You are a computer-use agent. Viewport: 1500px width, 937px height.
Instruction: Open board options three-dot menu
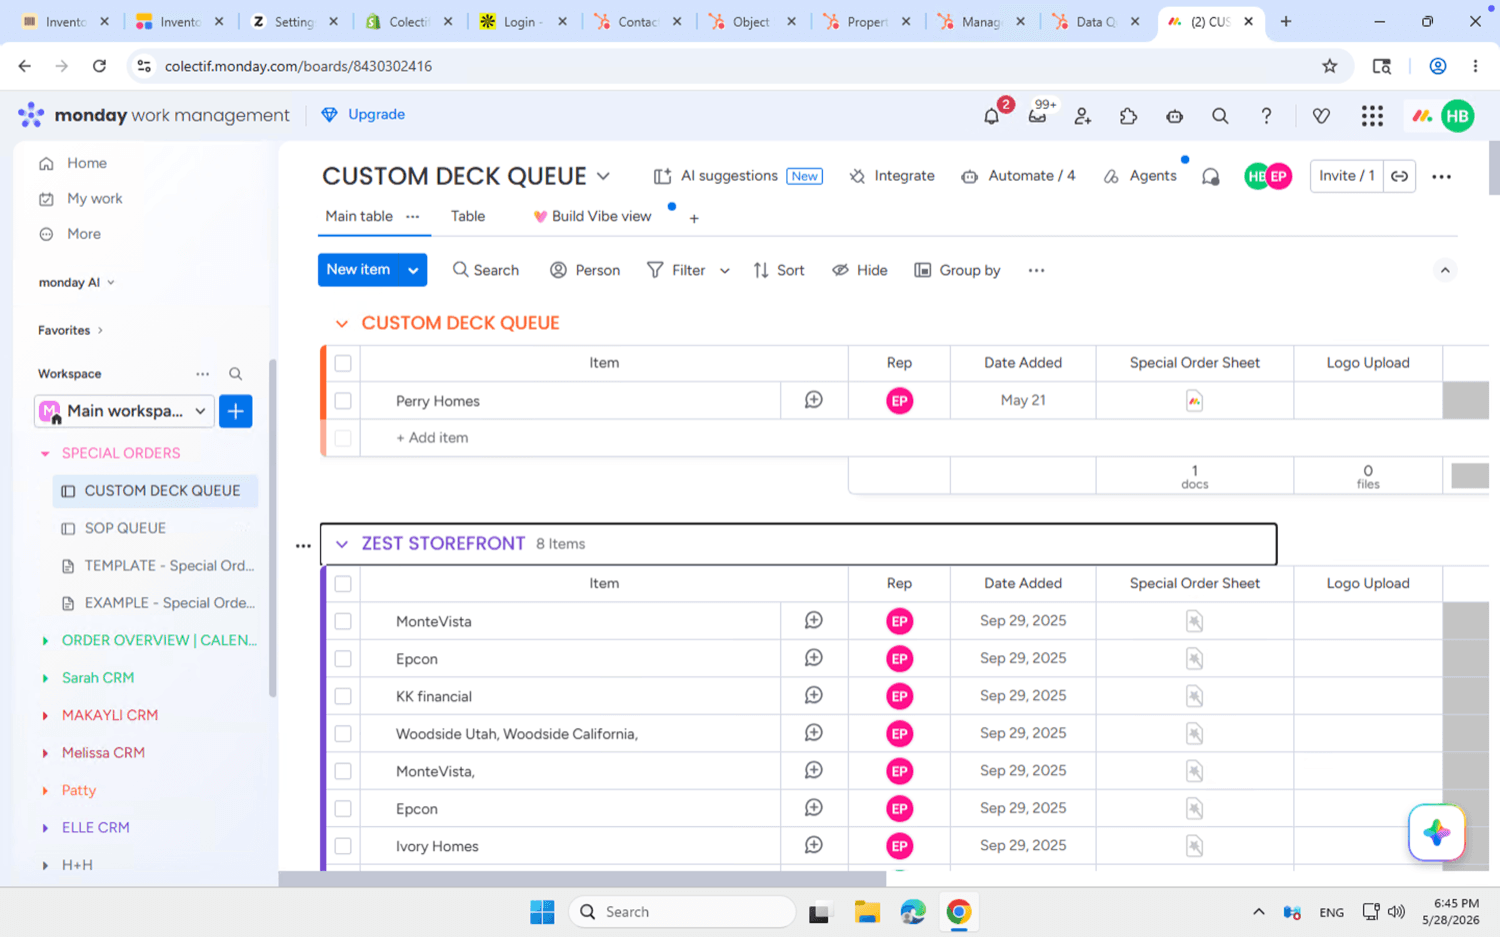pyautogui.click(x=1441, y=177)
